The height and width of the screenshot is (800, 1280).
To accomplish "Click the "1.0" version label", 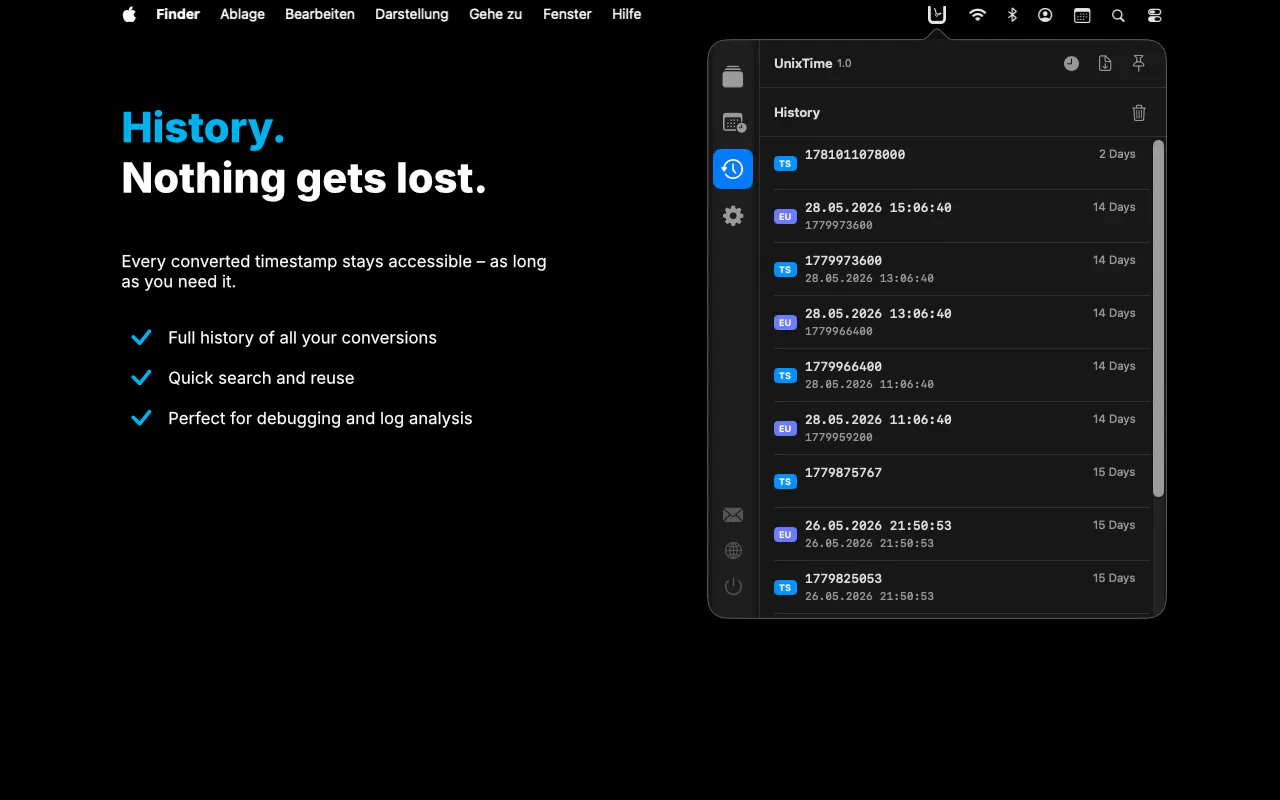I will [844, 64].
